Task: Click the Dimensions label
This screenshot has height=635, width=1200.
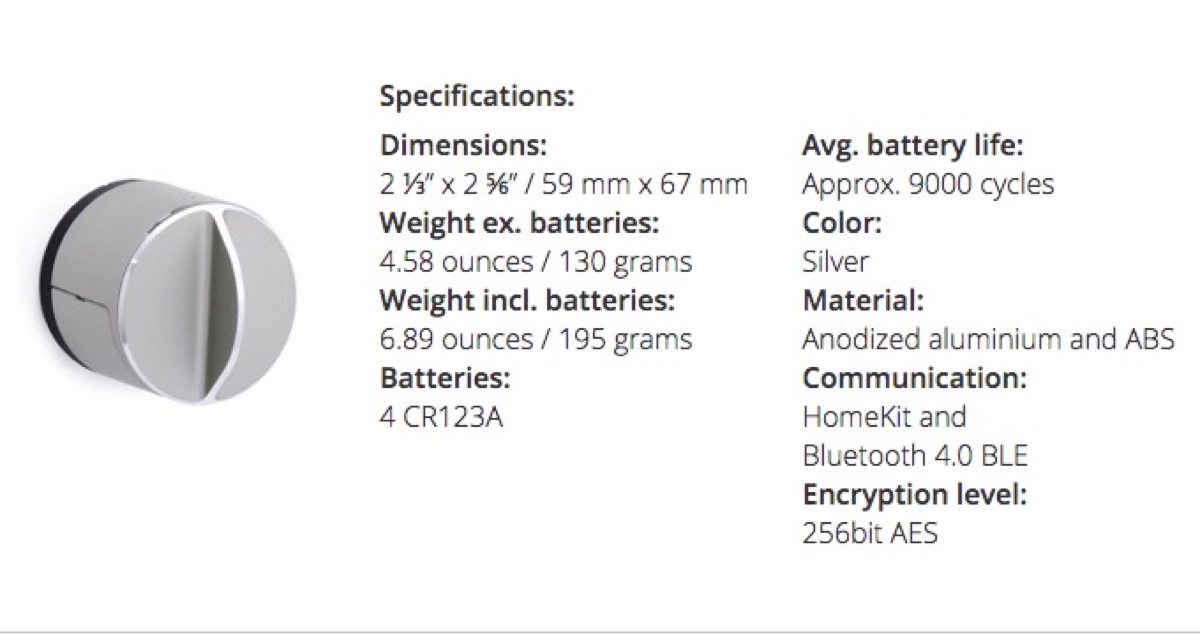Action: coord(463,146)
